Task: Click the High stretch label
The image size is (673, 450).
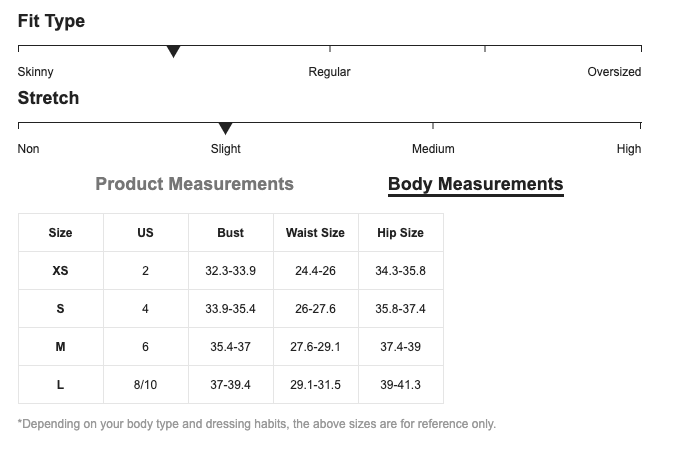Action: pos(629,149)
